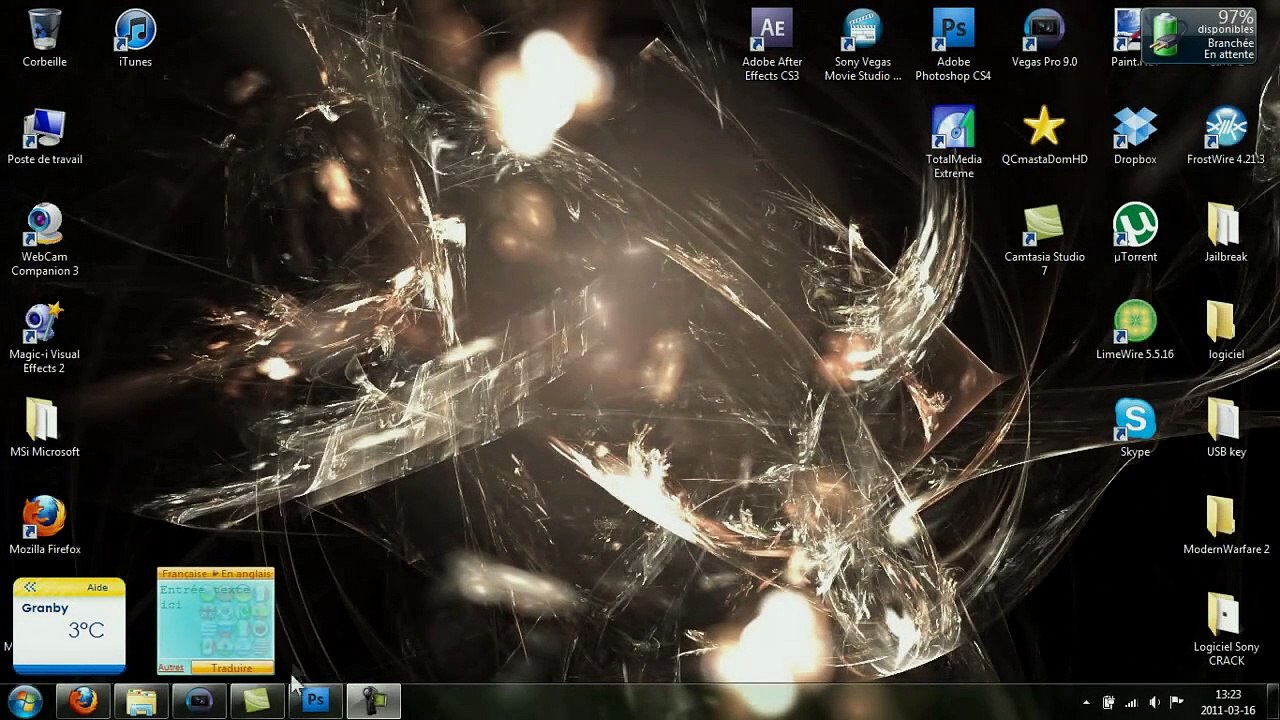Screen dimensions: 1280x720
Task: Click the Show desktop button
Action: coord(1273,702)
